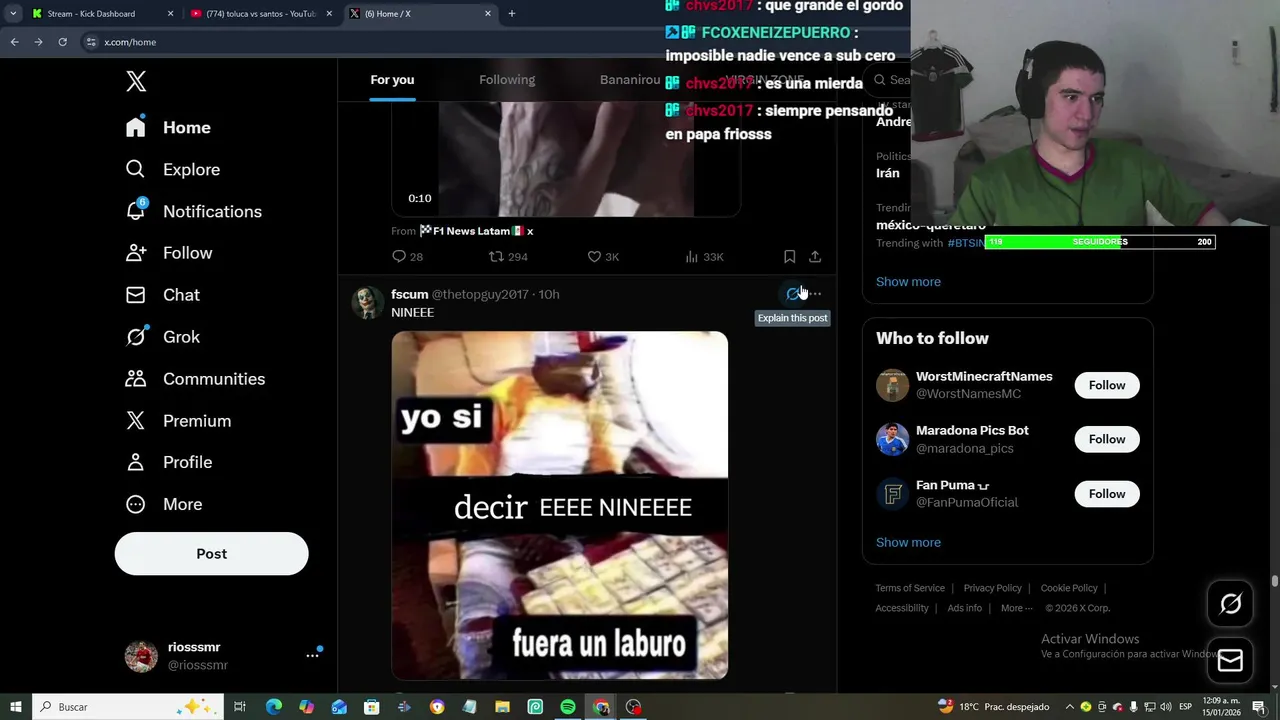Screen dimensions: 1280x720
Task: Open Spotify from the taskbar
Action: click(x=568, y=707)
